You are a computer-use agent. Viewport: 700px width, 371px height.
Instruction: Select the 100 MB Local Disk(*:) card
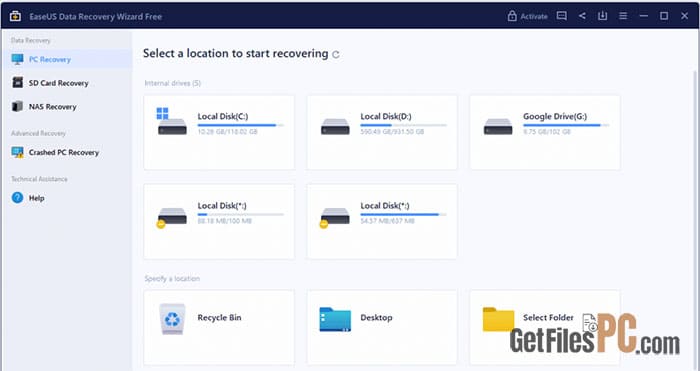pos(219,221)
